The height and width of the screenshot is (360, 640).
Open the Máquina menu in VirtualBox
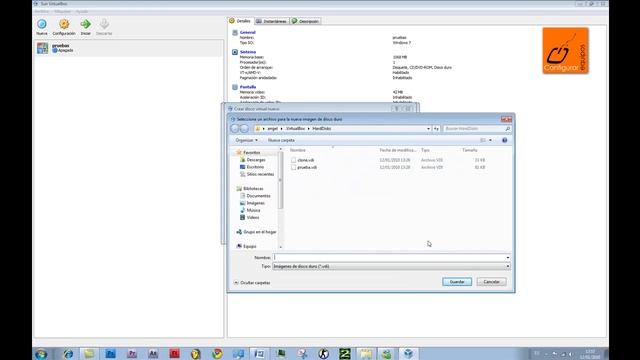pos(62,11)
